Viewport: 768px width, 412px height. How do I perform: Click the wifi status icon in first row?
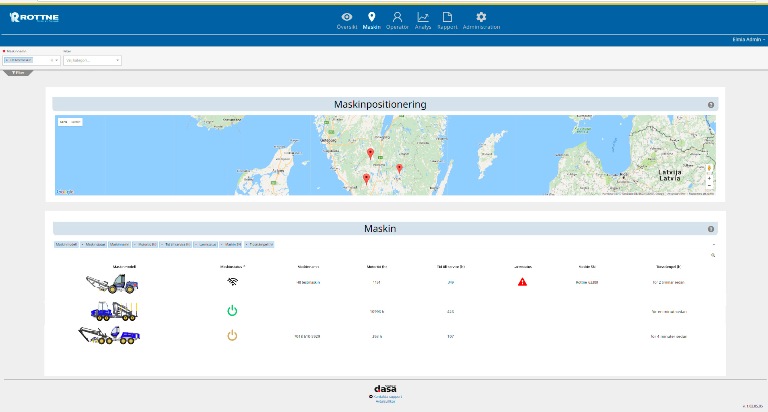point(232,282)
